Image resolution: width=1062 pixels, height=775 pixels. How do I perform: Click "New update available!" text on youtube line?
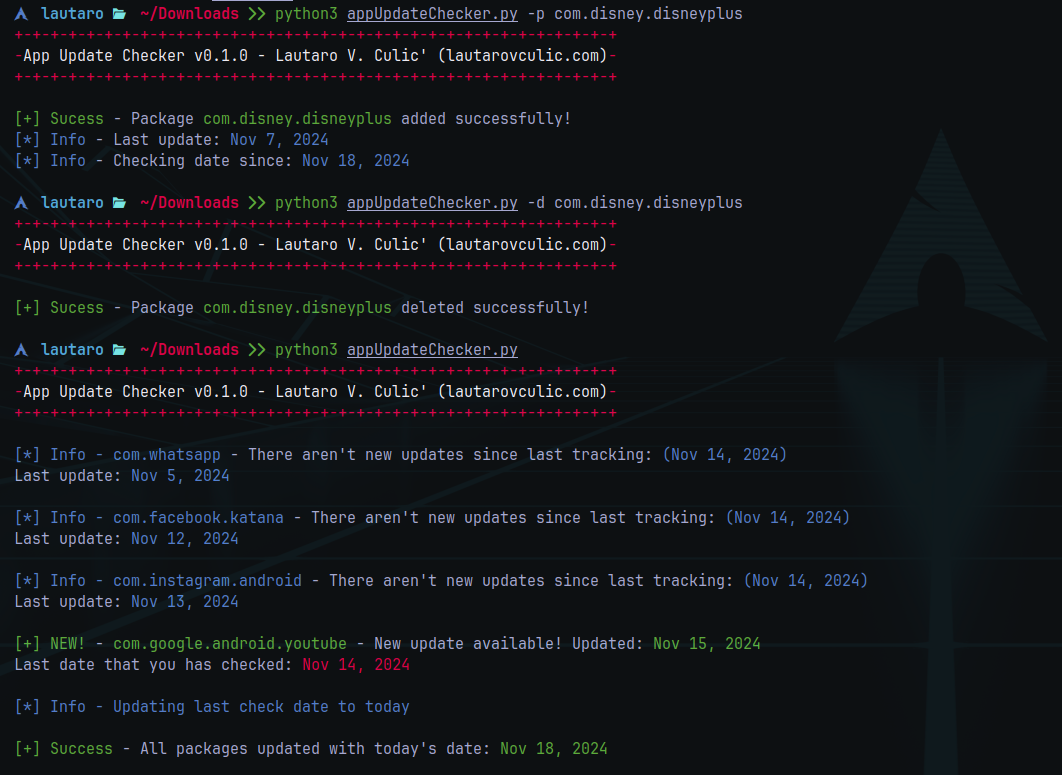pyautogui.click(x=468, y=644)
